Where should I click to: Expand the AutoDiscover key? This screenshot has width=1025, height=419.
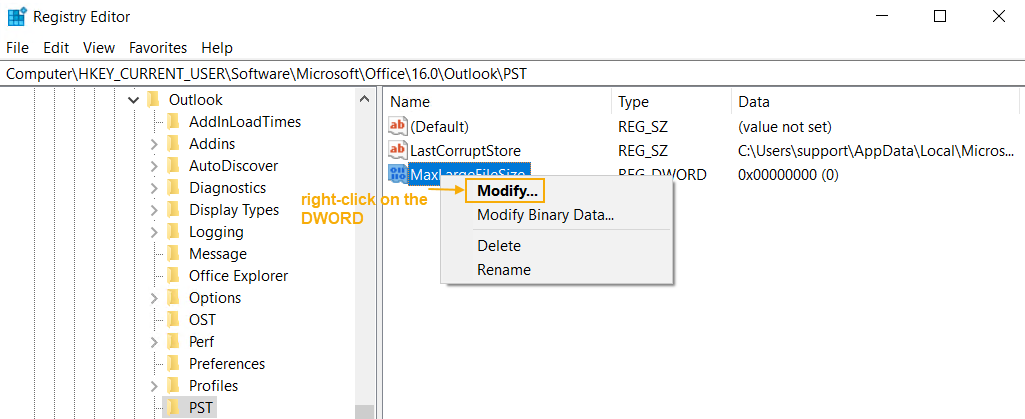pos(154,166)
